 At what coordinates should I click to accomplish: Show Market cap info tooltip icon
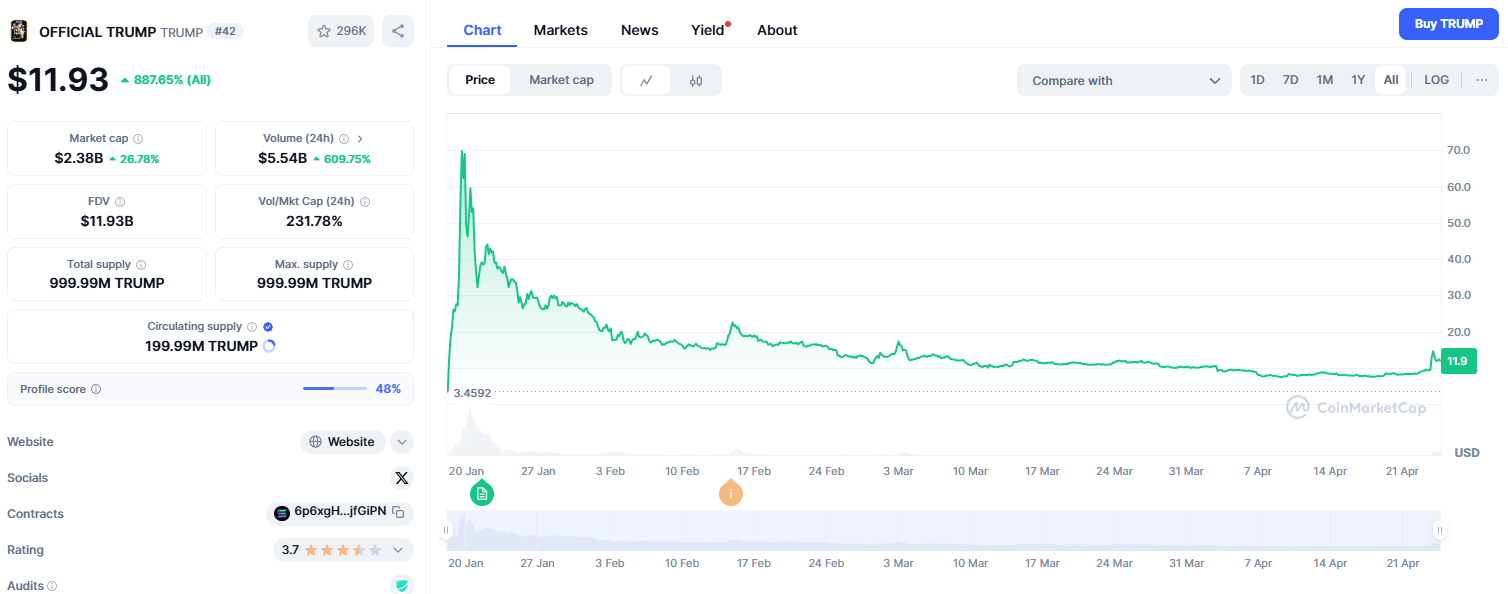(138, 139)
